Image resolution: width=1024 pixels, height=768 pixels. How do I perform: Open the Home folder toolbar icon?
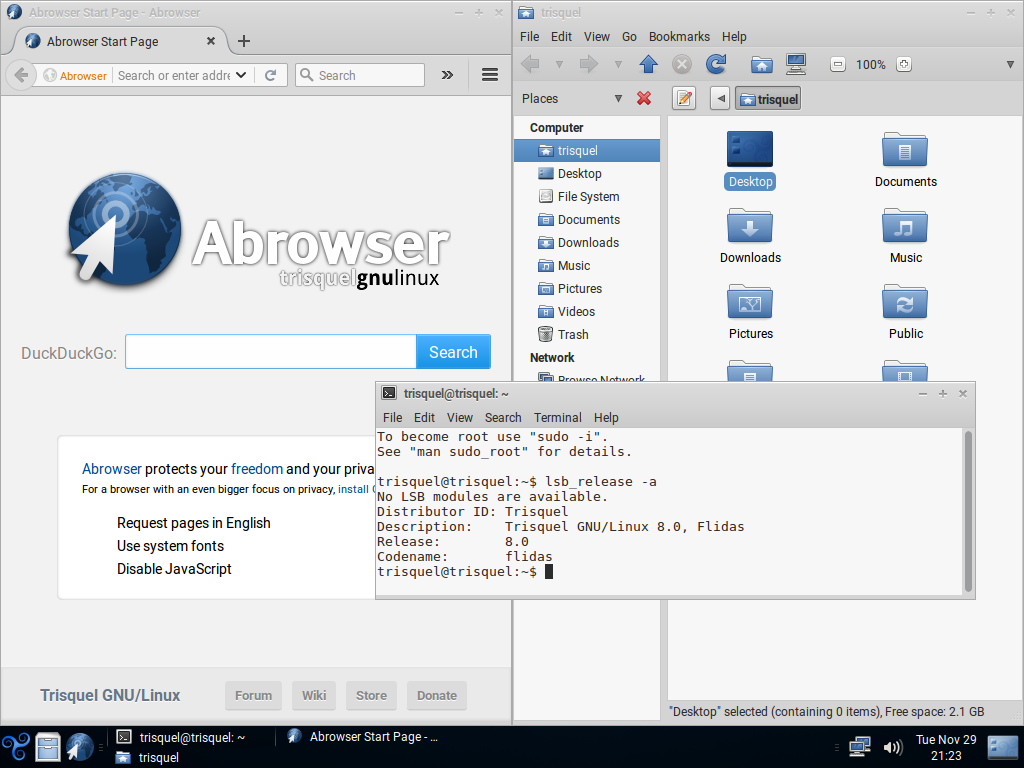click(x=762, y=64)
